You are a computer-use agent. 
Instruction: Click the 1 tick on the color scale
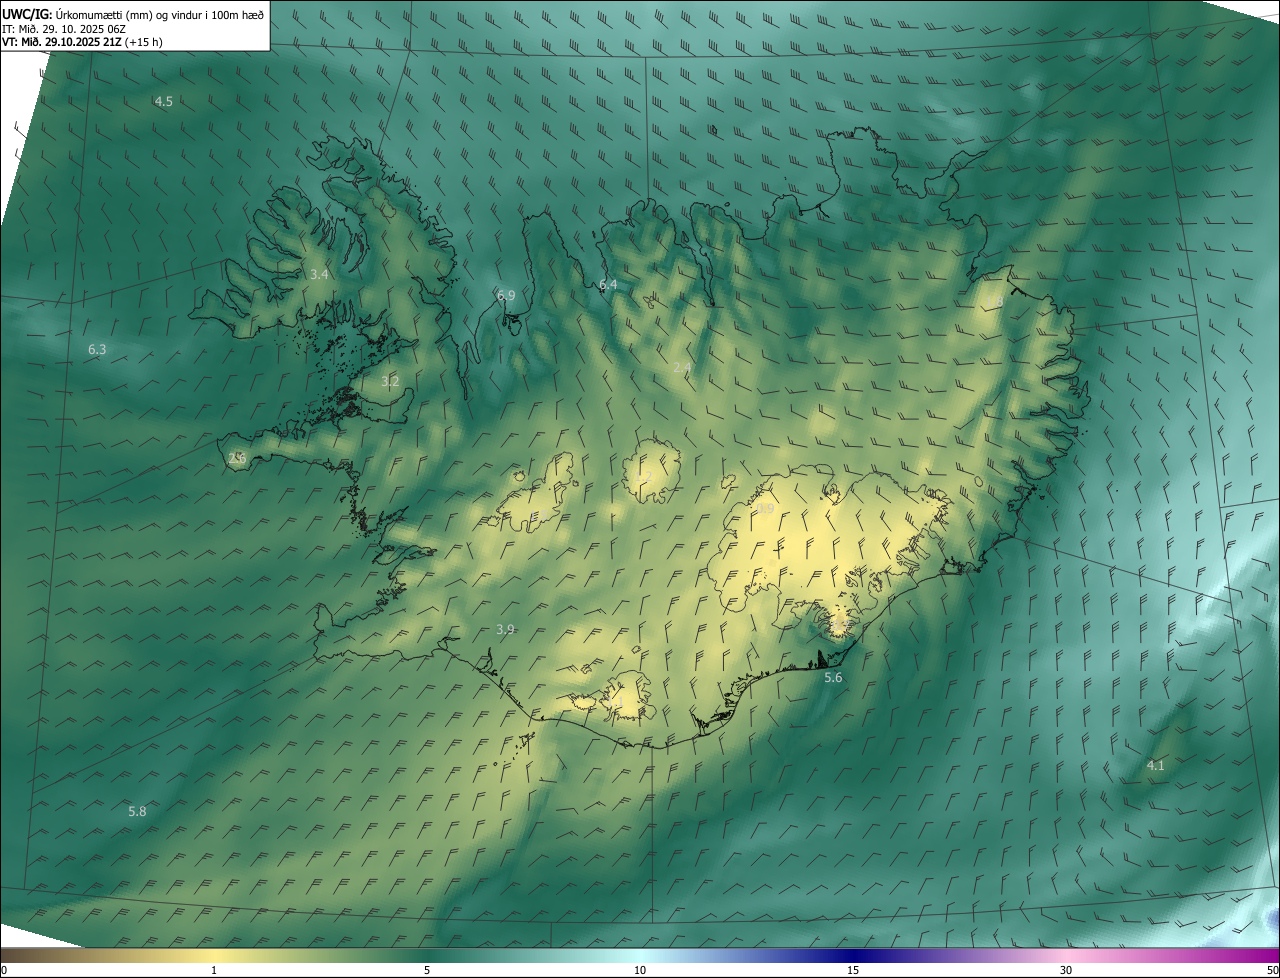coord(214,970)
